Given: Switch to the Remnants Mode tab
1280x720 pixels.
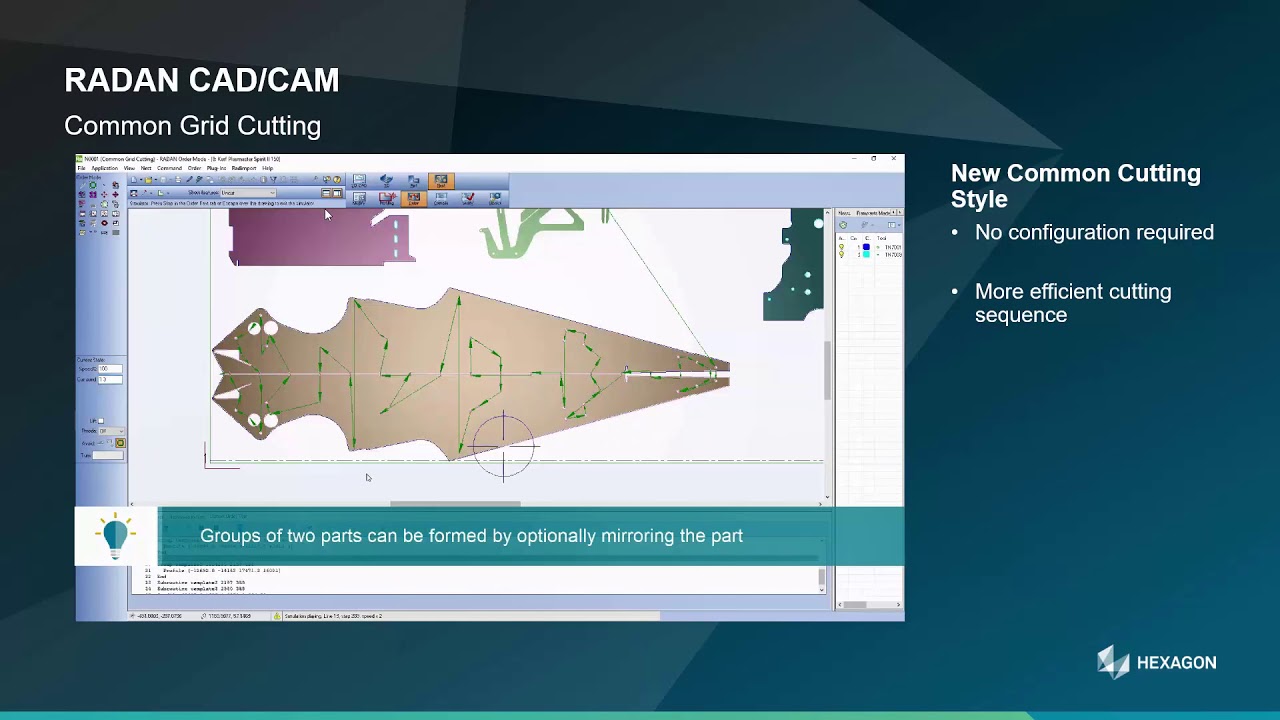Looking at the screenshot, I should [872, 213].
